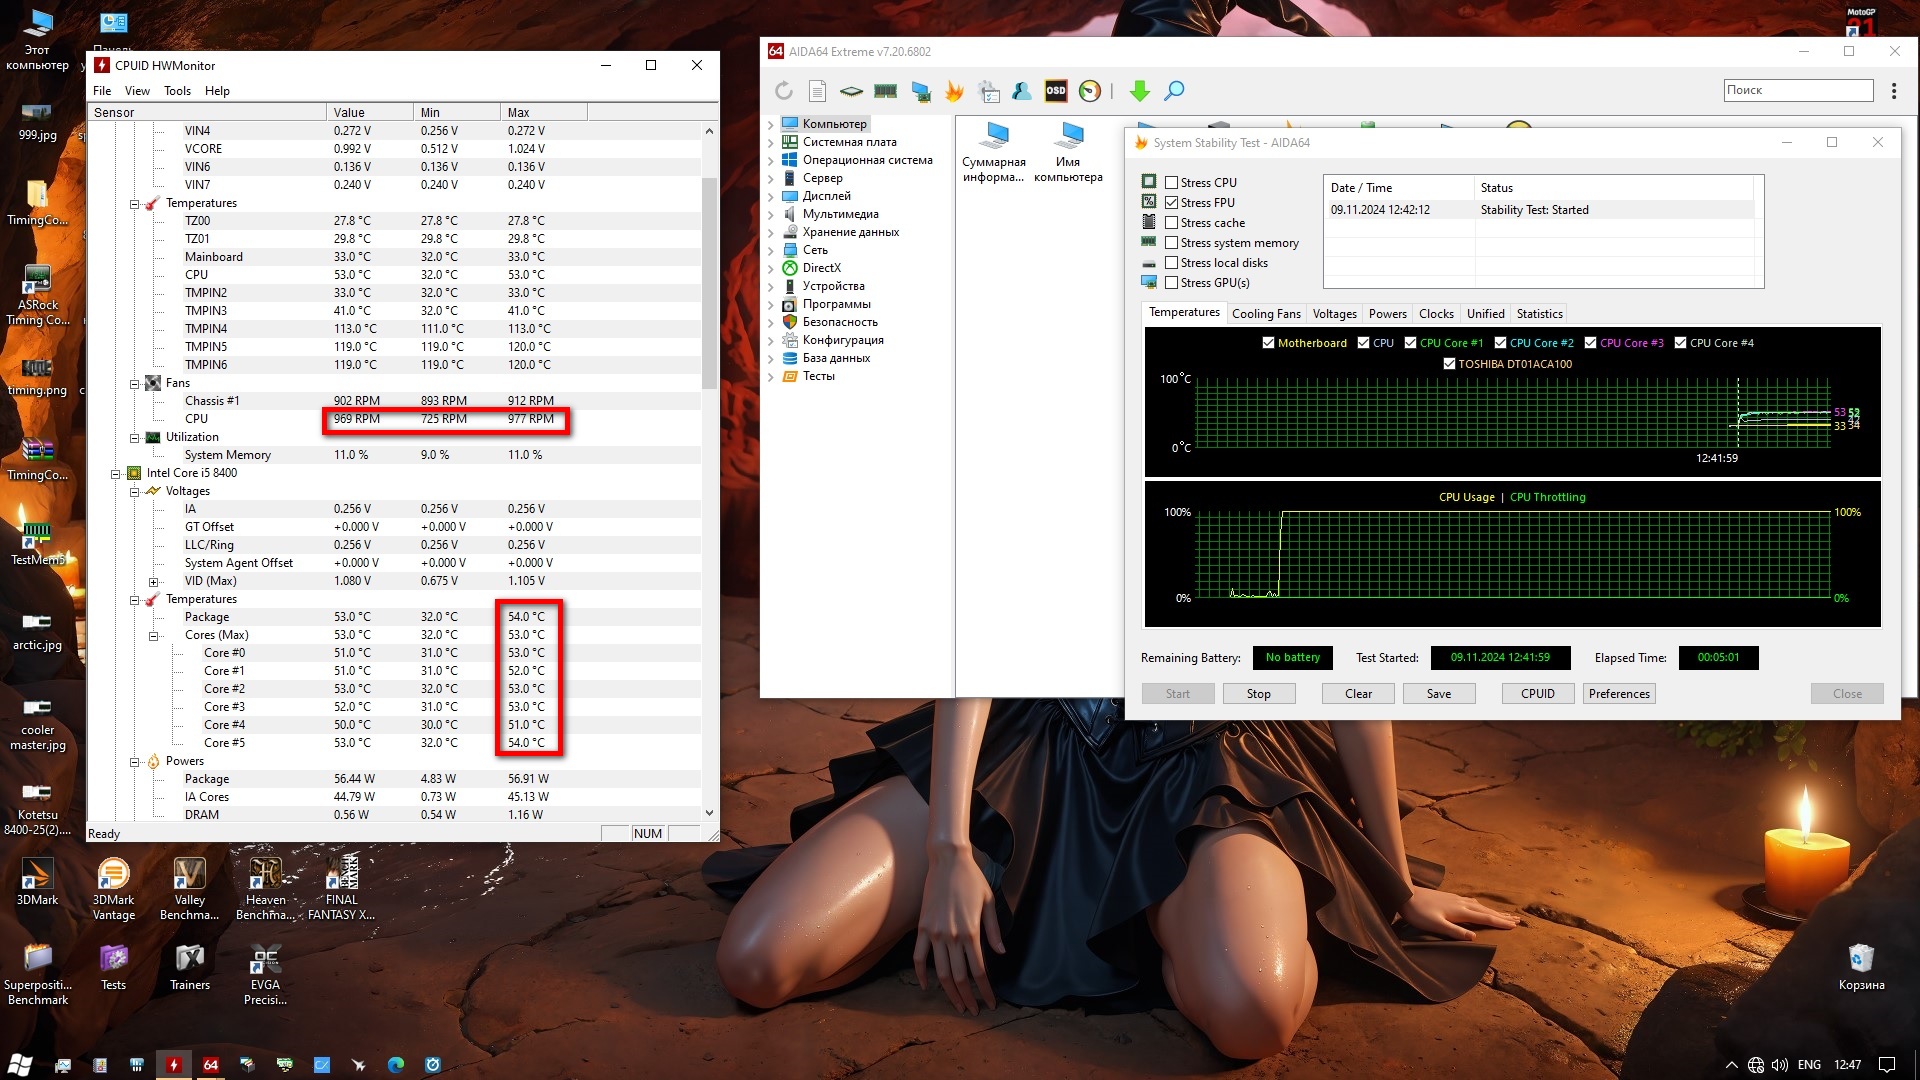The image size is (1920, 1080).
Task: Click the green download arrow icon
Action: [1139, 91]
